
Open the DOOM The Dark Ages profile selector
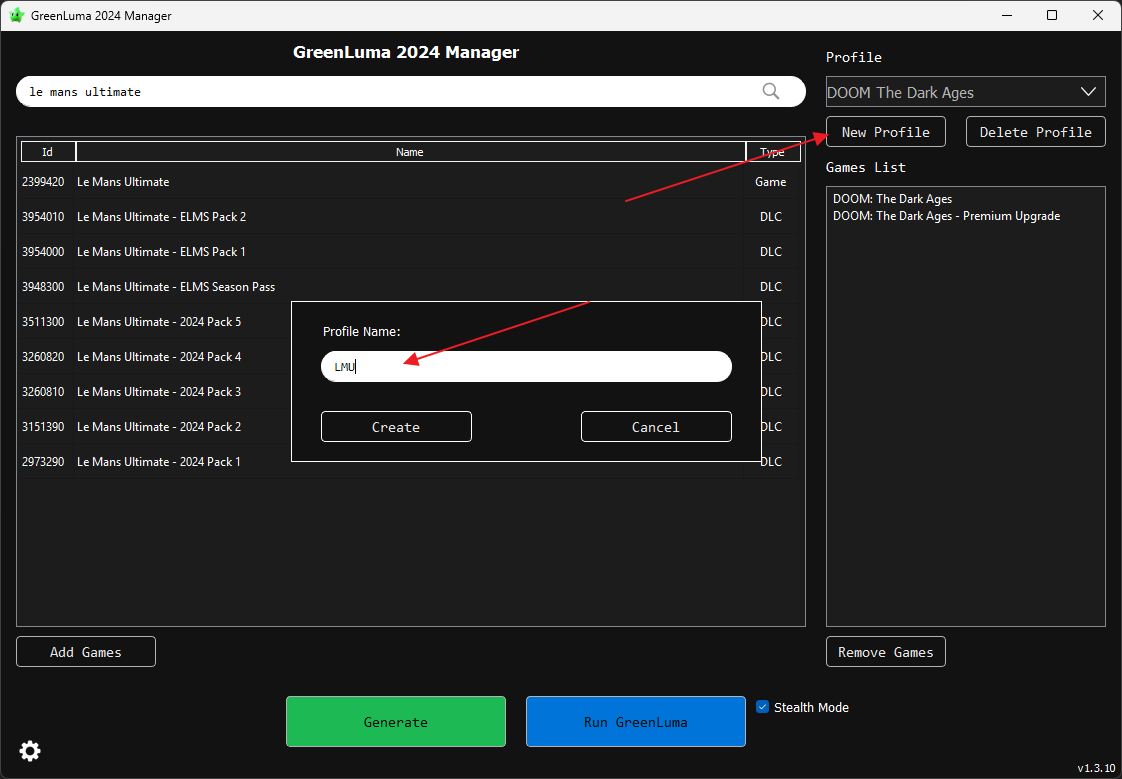(950, 92)
